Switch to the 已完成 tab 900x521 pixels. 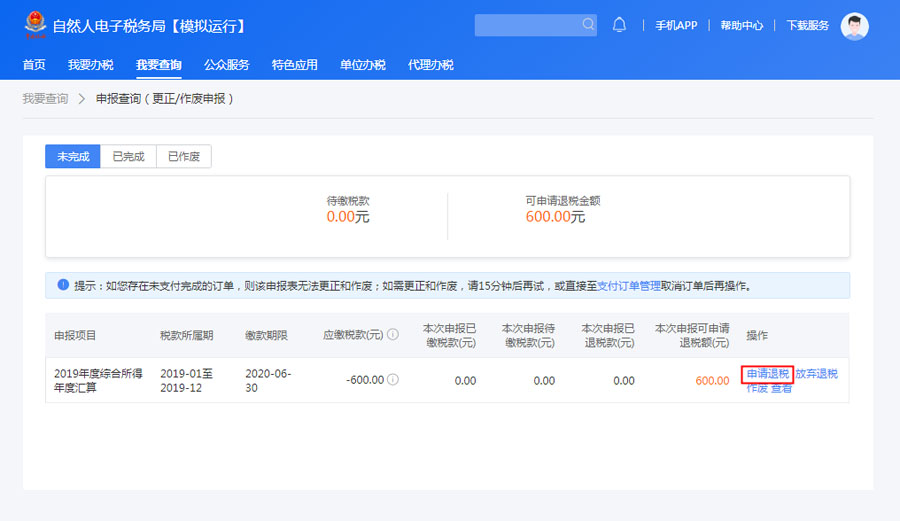(x=128, y=157)
